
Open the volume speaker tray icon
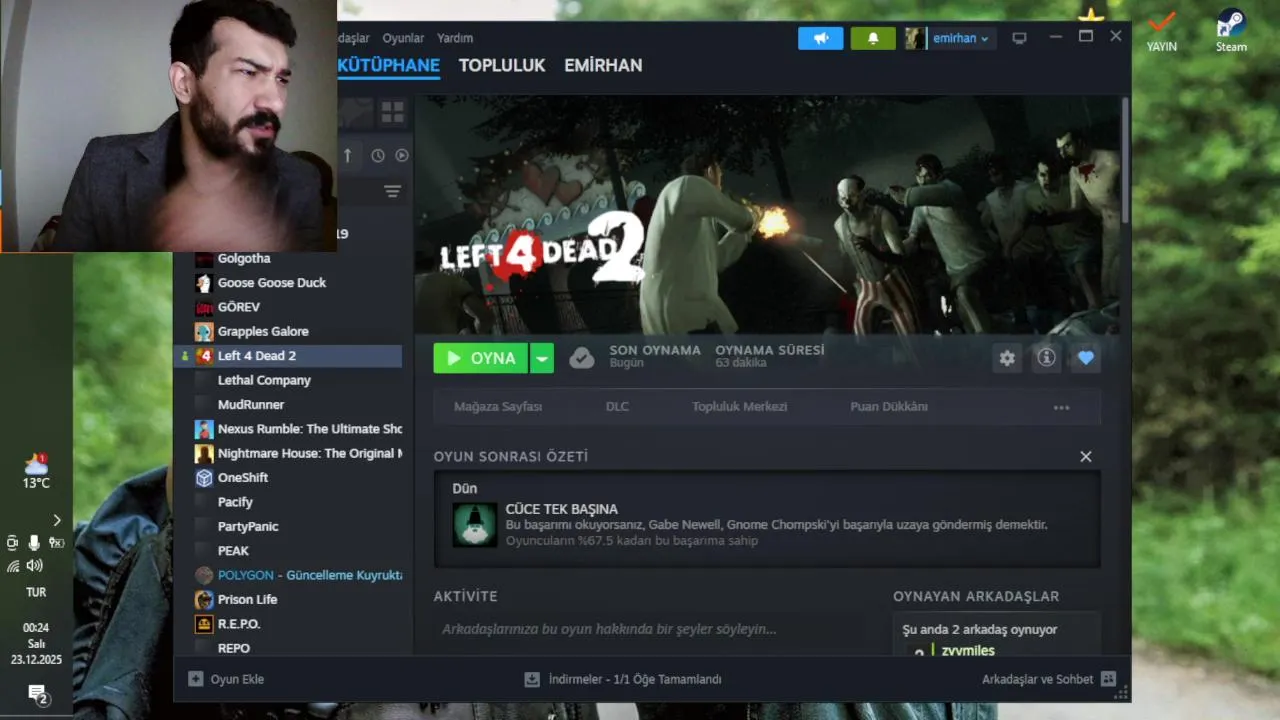(x=35, y=566)
